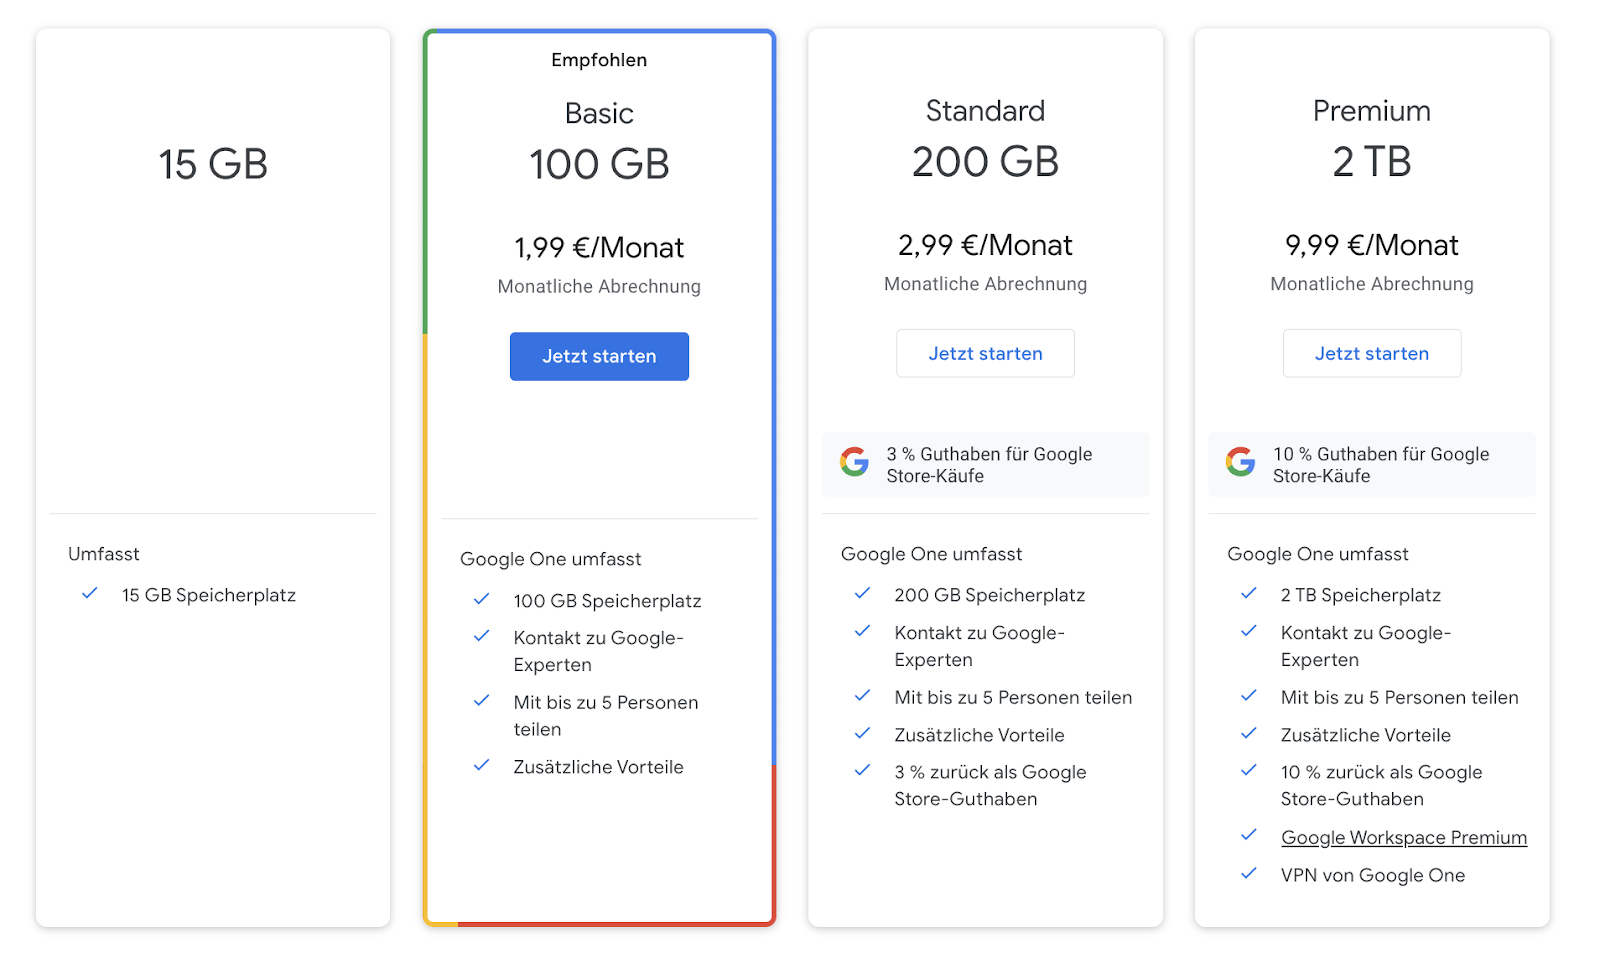The image size is (1600, 958).
Task: Click the Empfohlen label on Basic card
Action: [599, 60]
